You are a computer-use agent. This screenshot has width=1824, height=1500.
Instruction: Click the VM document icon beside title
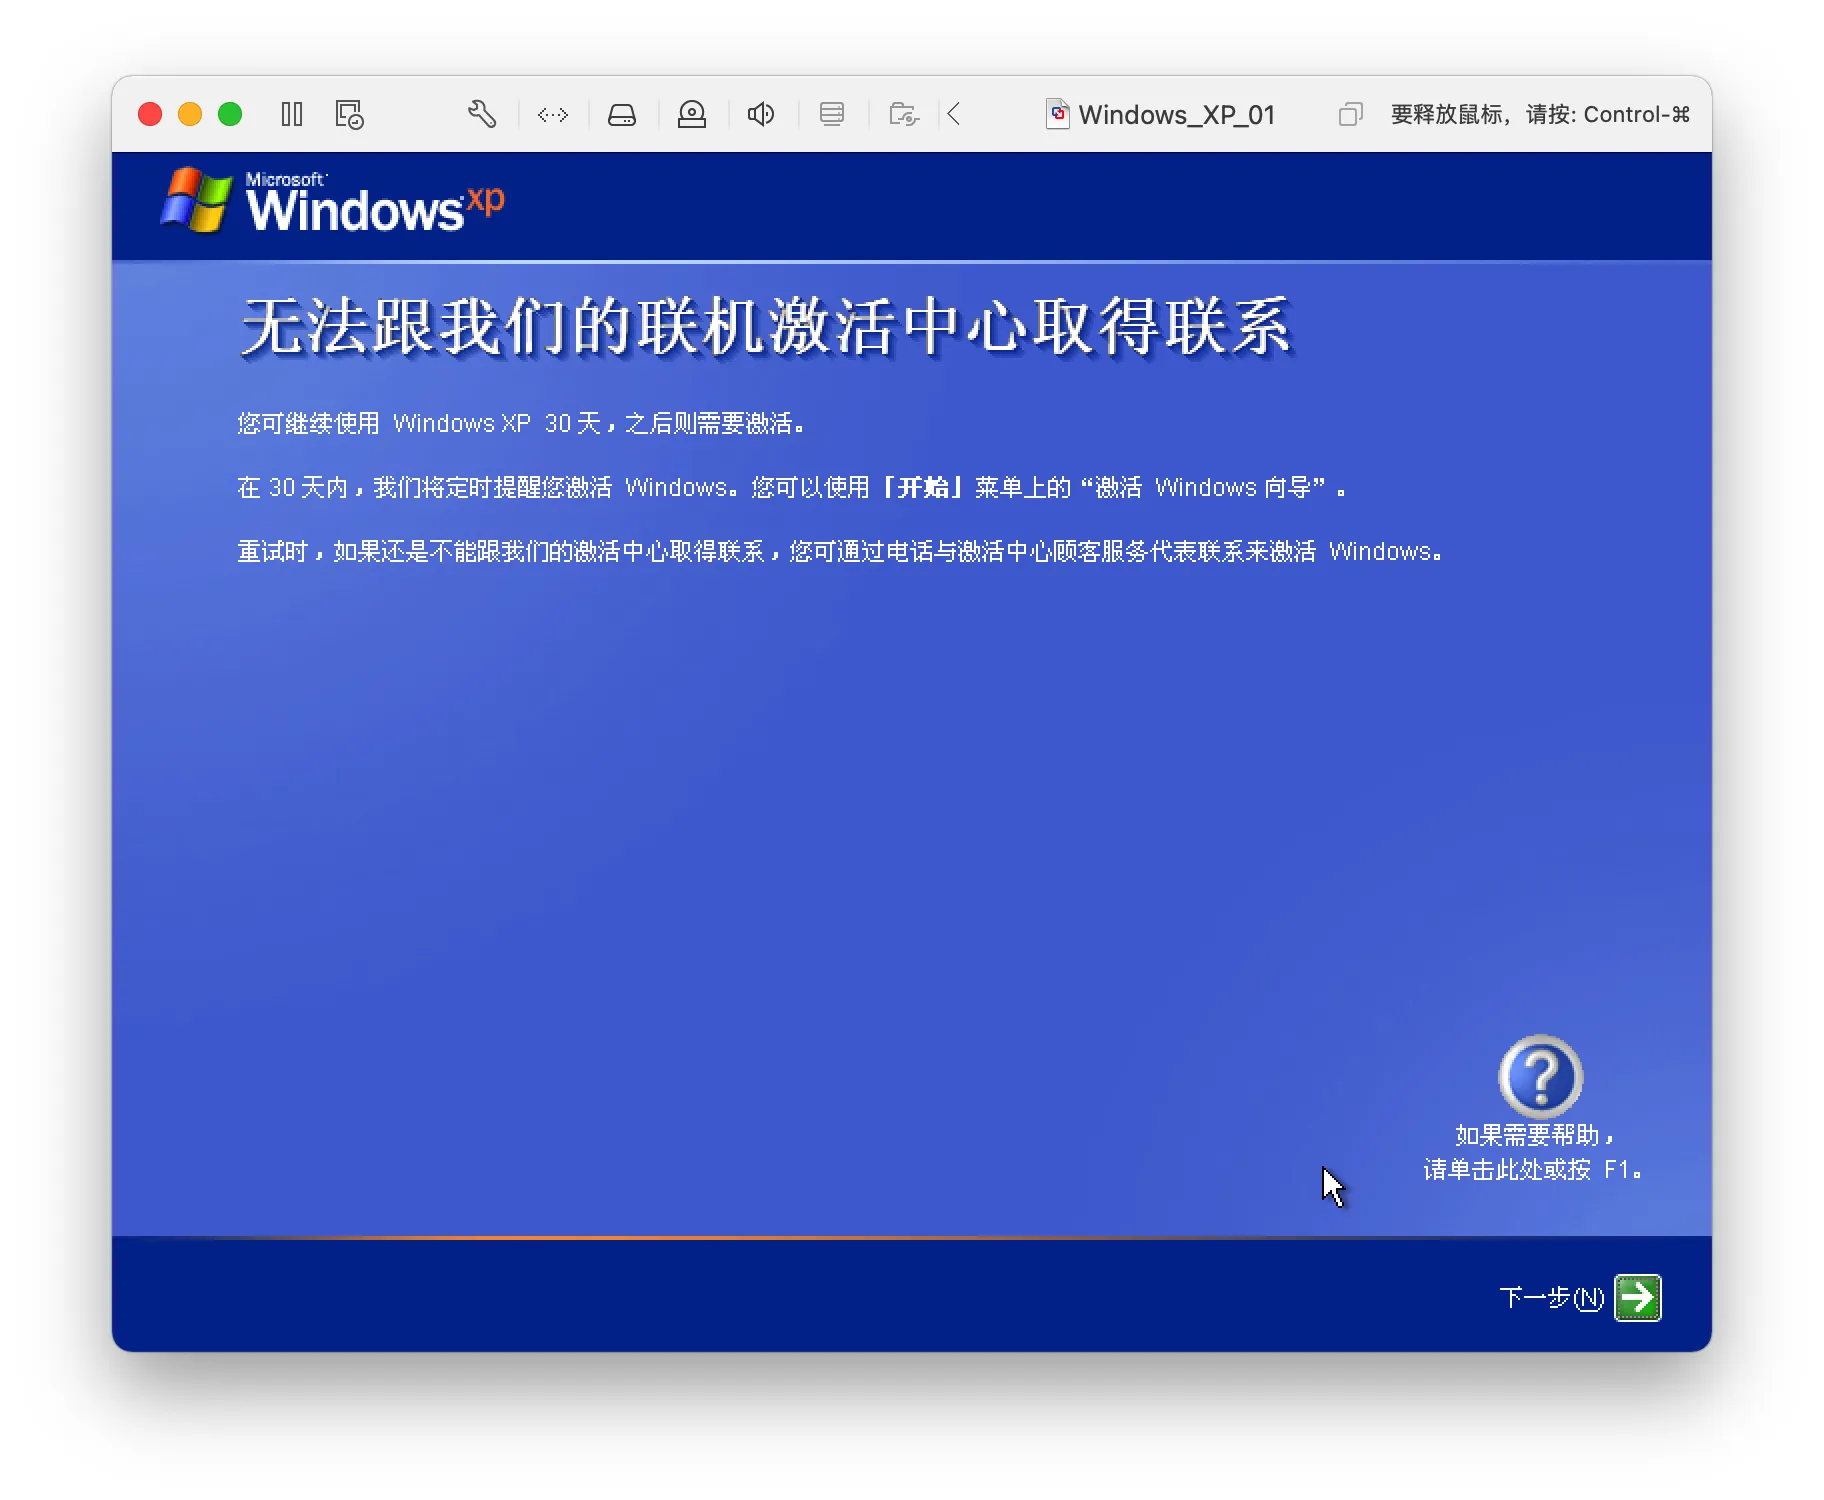click(1057, 114)
